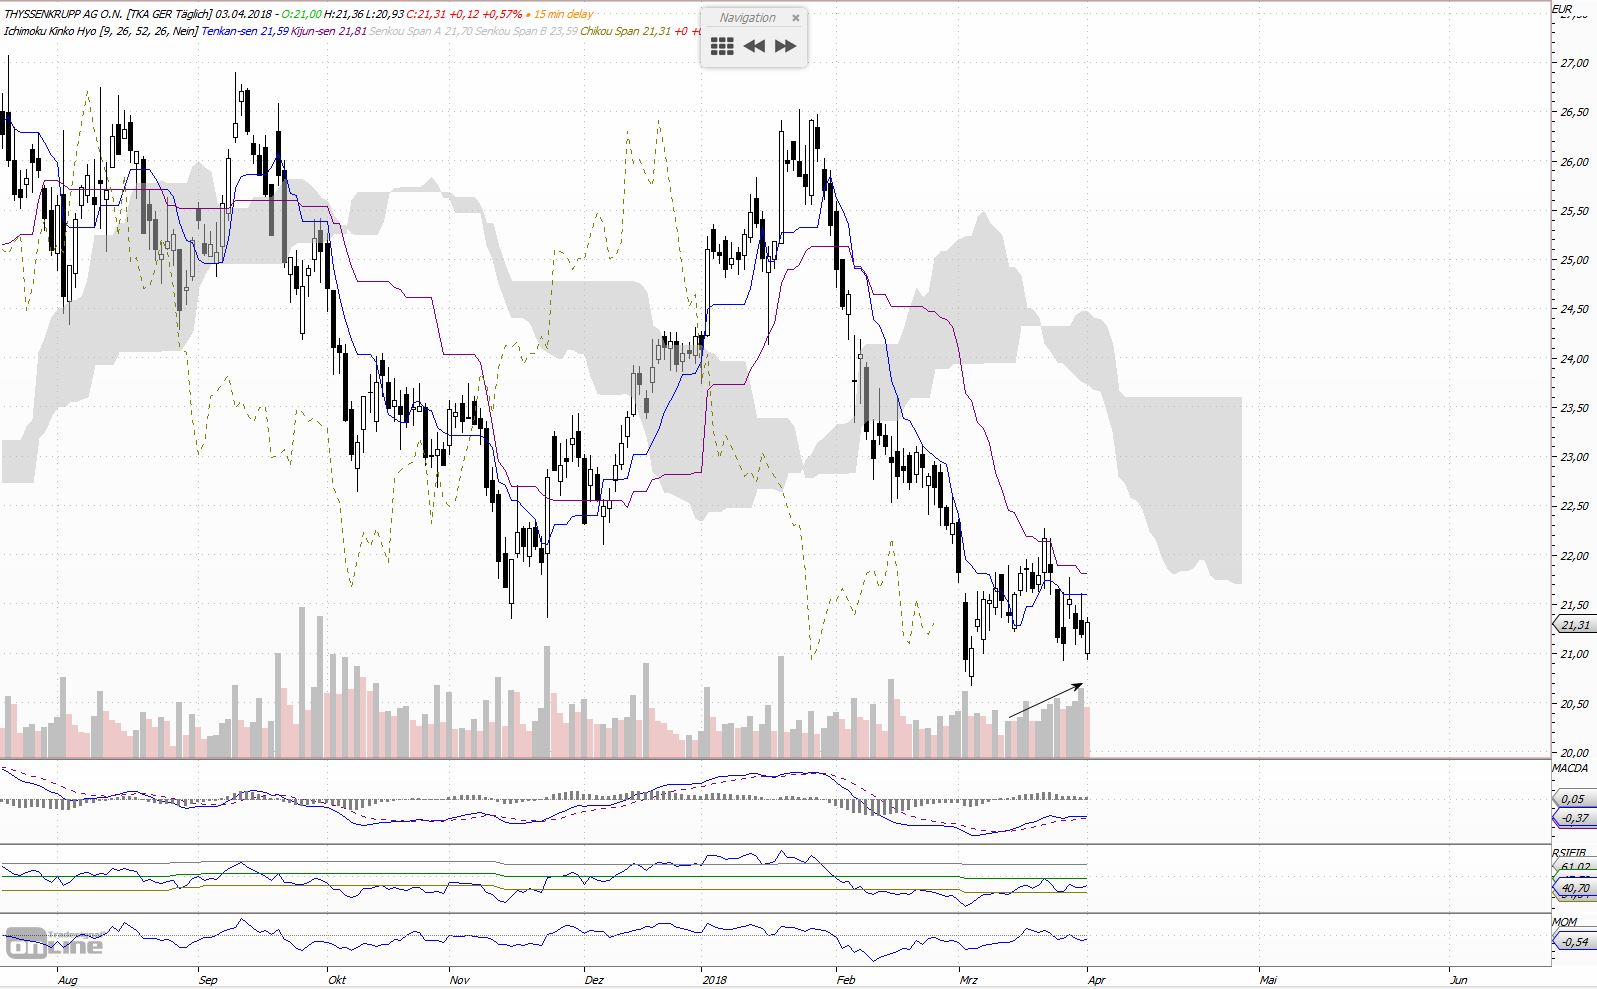Click the open price O:21,00 value
The height and width of the screenshot is (989, 1597).
tap(301, 14)
